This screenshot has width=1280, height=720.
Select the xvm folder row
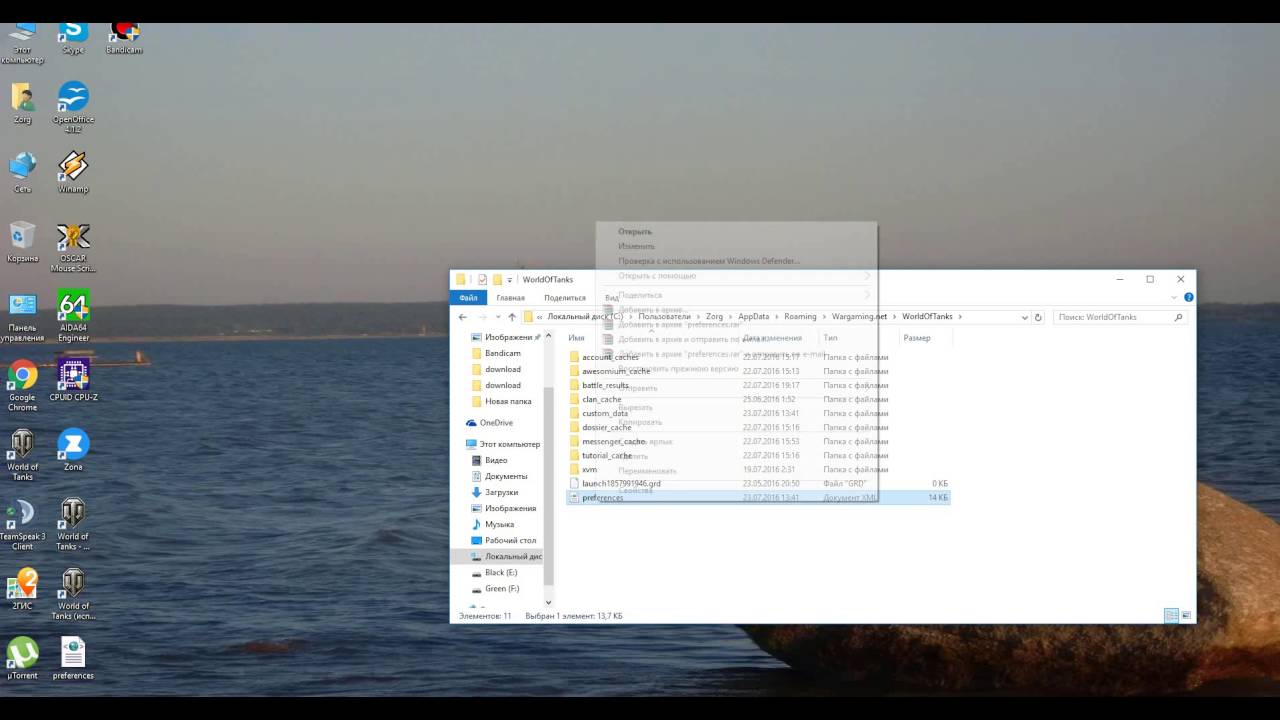tap(757, 469)
